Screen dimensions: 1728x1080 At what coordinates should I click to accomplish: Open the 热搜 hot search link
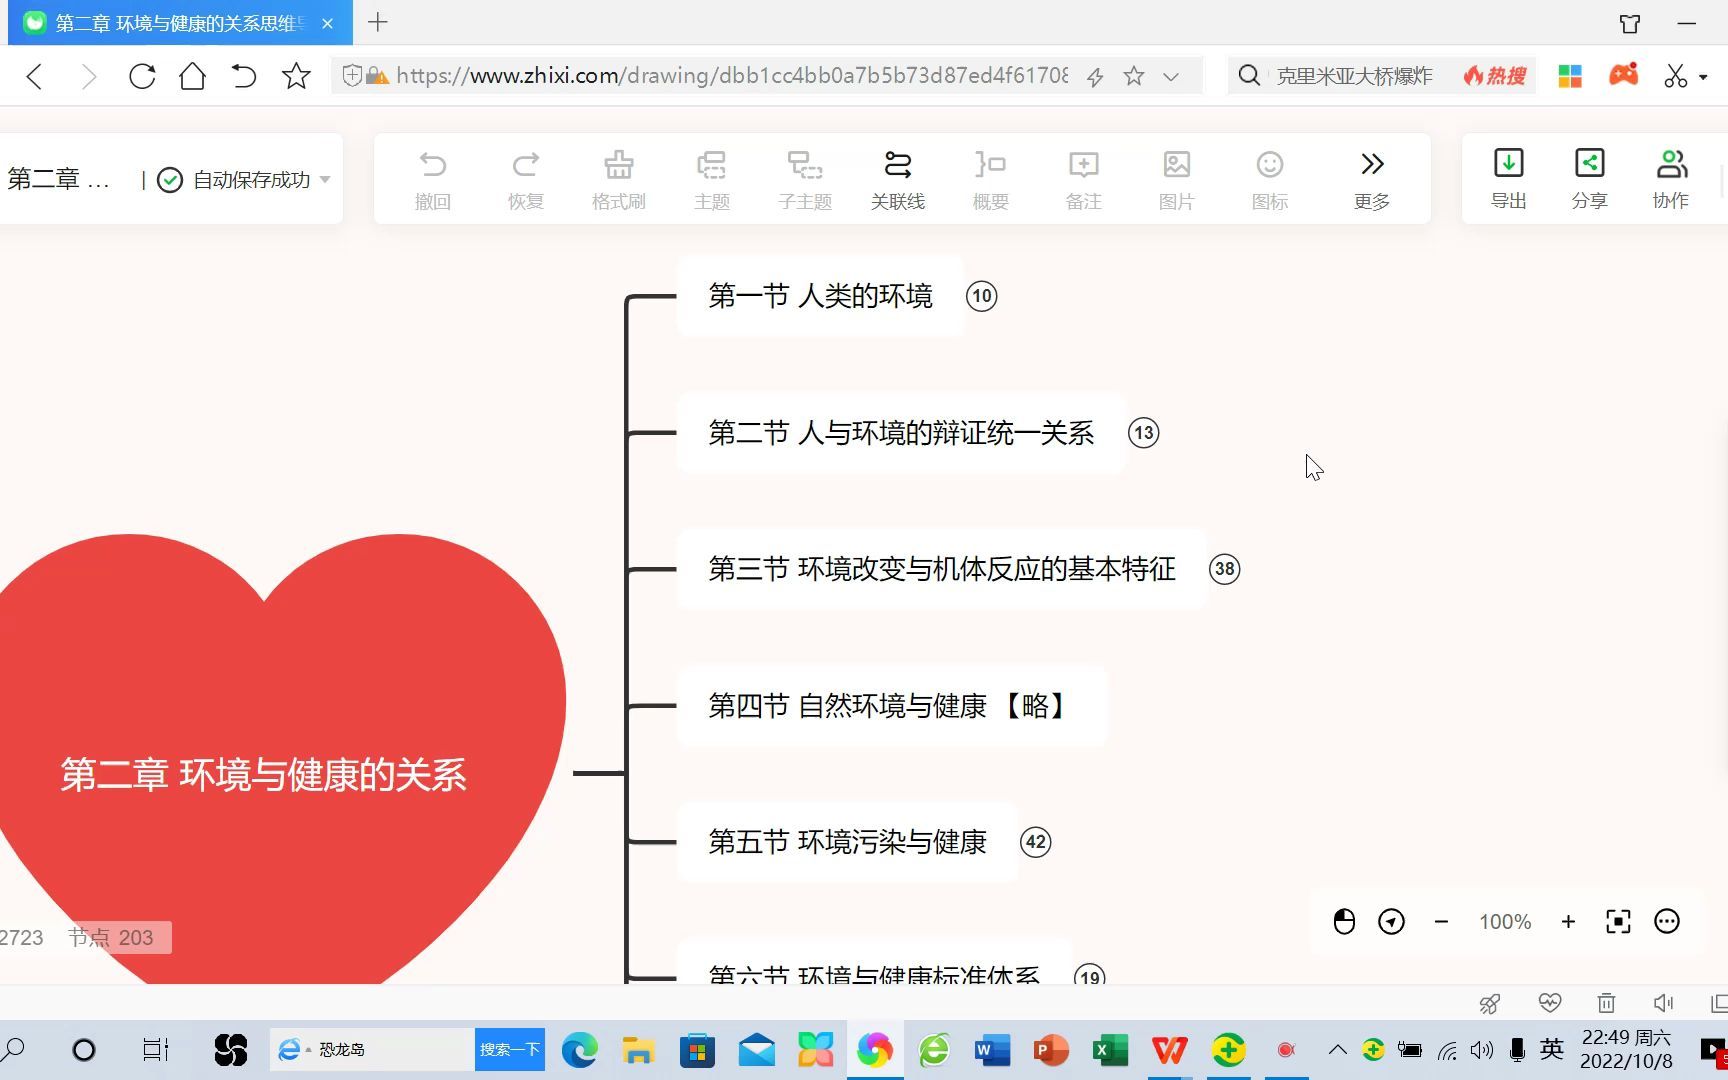pos(1495,76)
